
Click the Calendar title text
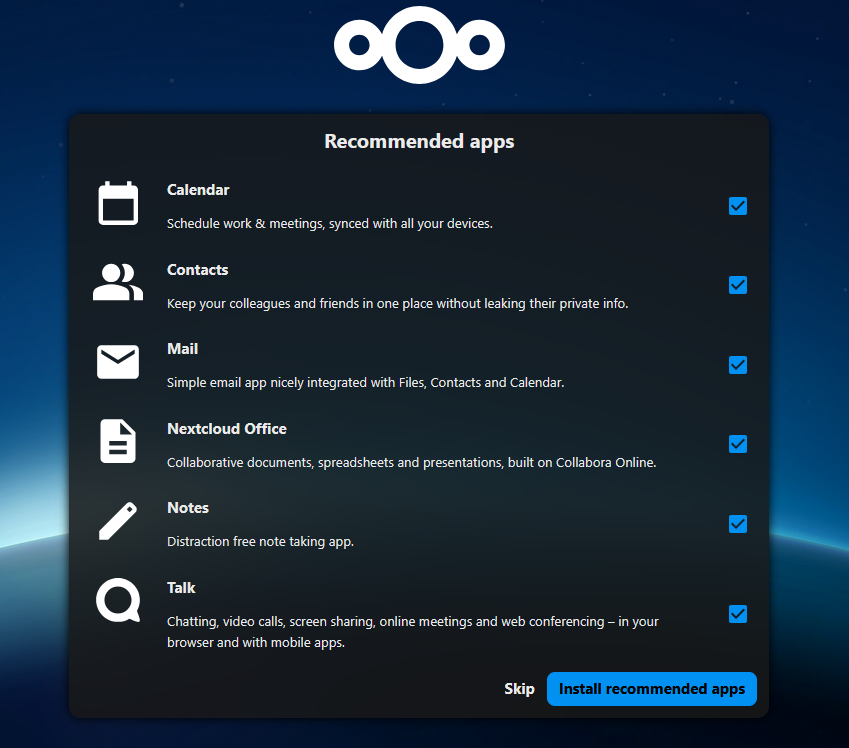coord(198,190)
